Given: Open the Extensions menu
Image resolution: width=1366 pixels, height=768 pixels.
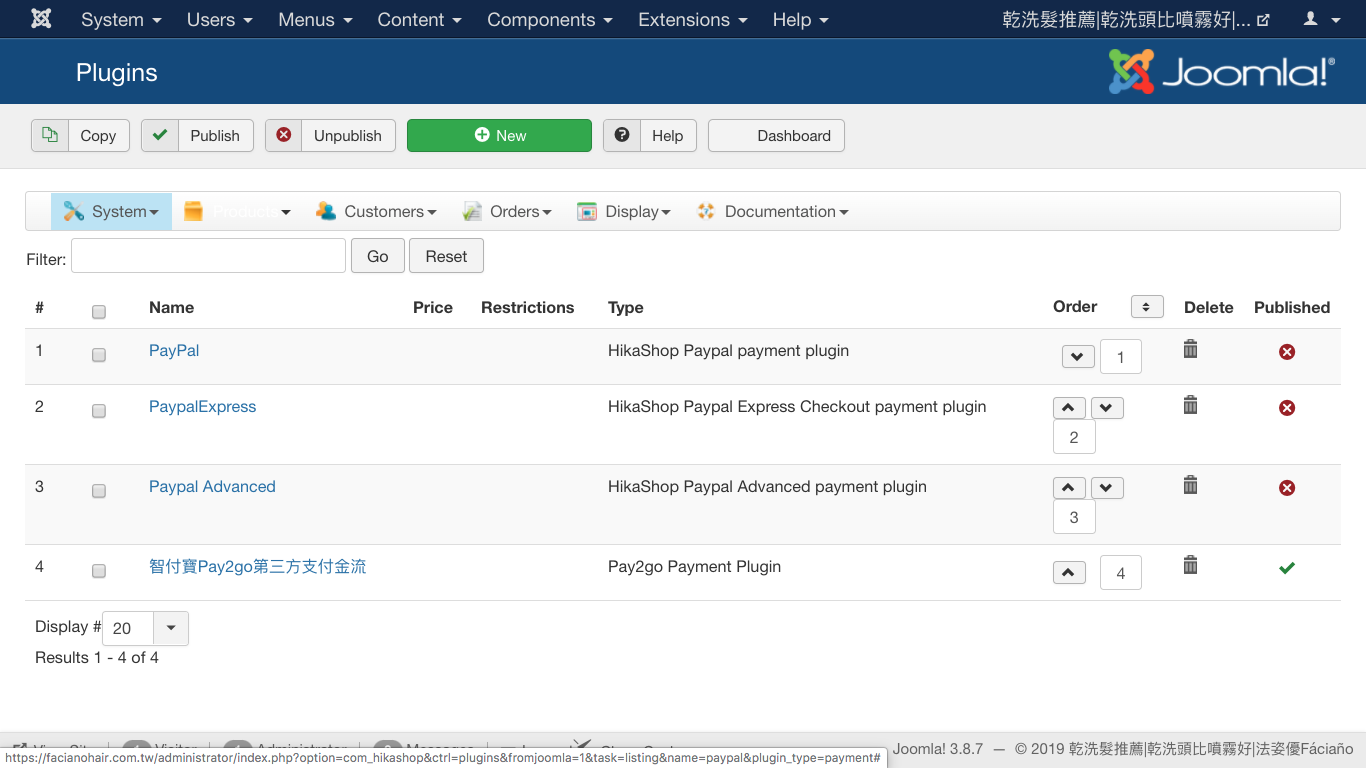Looking at the screenshot, I should [693, 19].
